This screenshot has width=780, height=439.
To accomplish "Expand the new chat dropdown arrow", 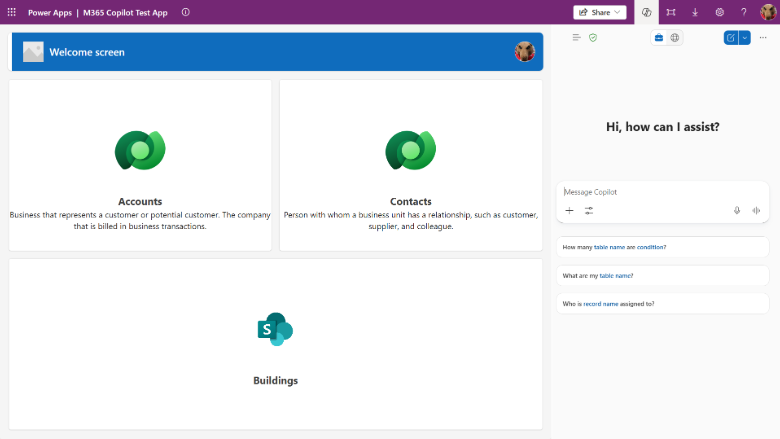I will 745,37.
